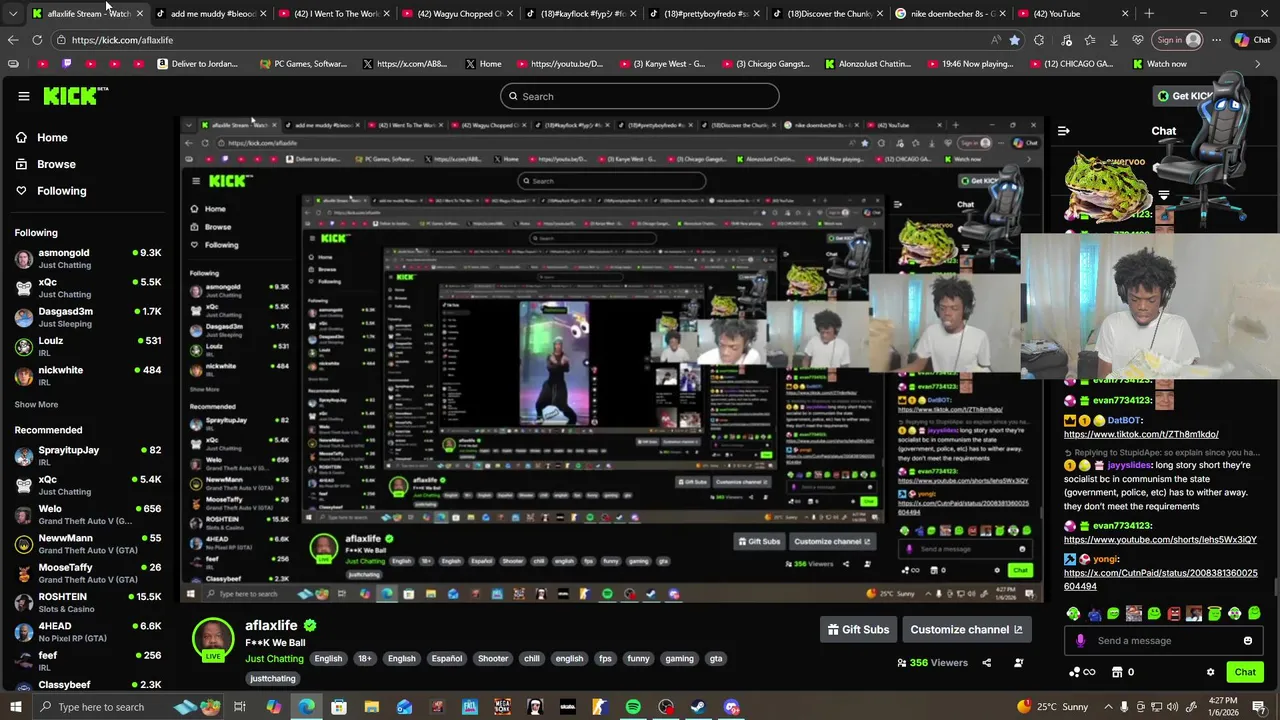1280x720 pixels.
Task: Open Dasgasd3m channel in Following list
Action: 88,317
